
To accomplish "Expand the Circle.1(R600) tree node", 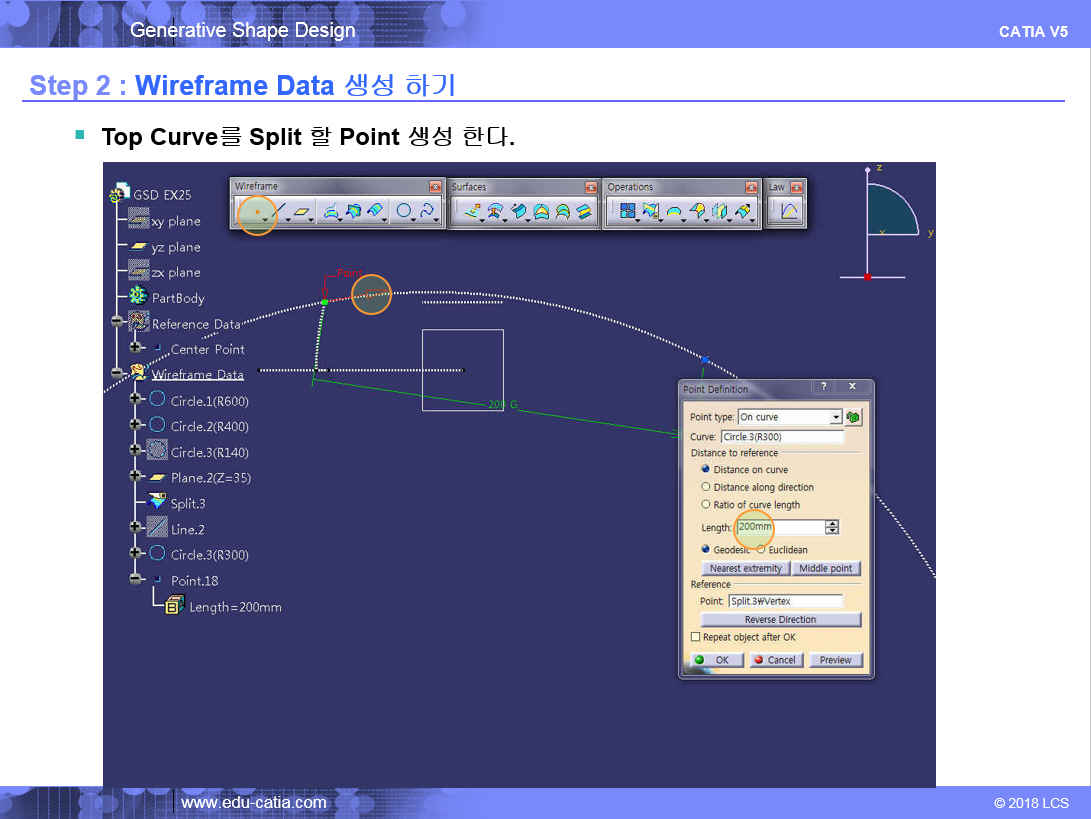I will click(136, 400).
